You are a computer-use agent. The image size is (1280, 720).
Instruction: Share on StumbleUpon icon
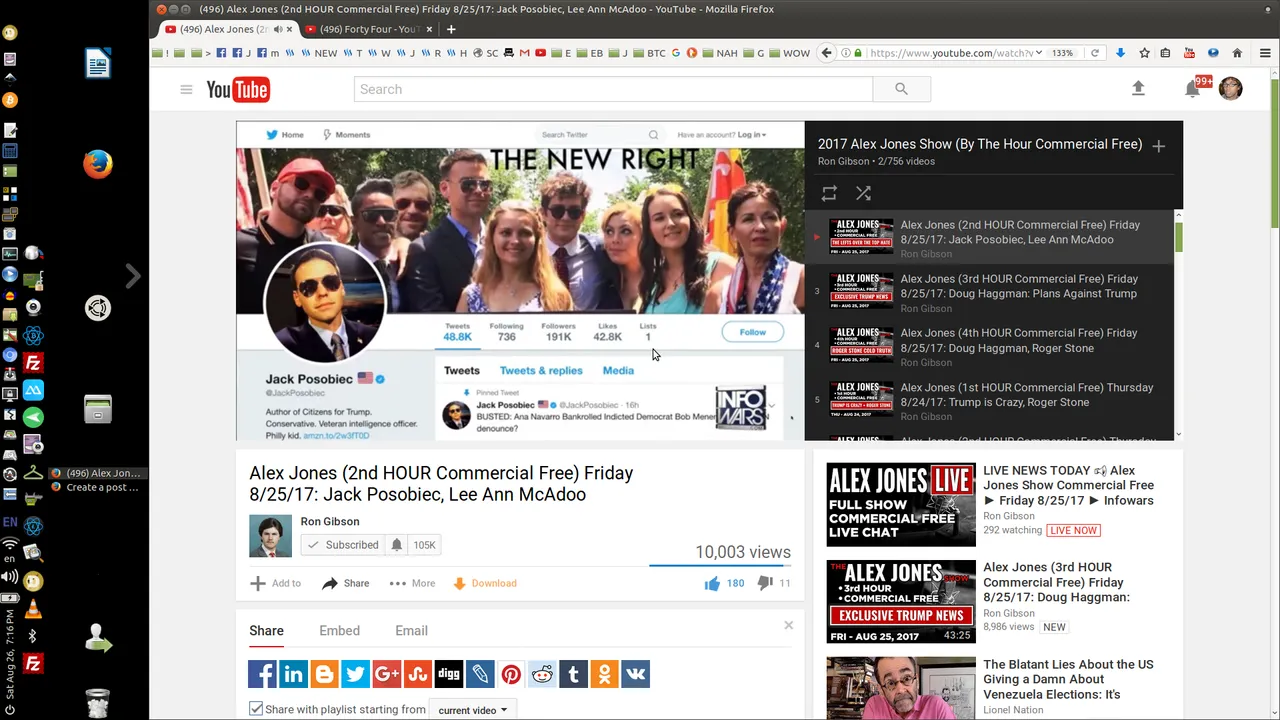[x=417, y=674]
